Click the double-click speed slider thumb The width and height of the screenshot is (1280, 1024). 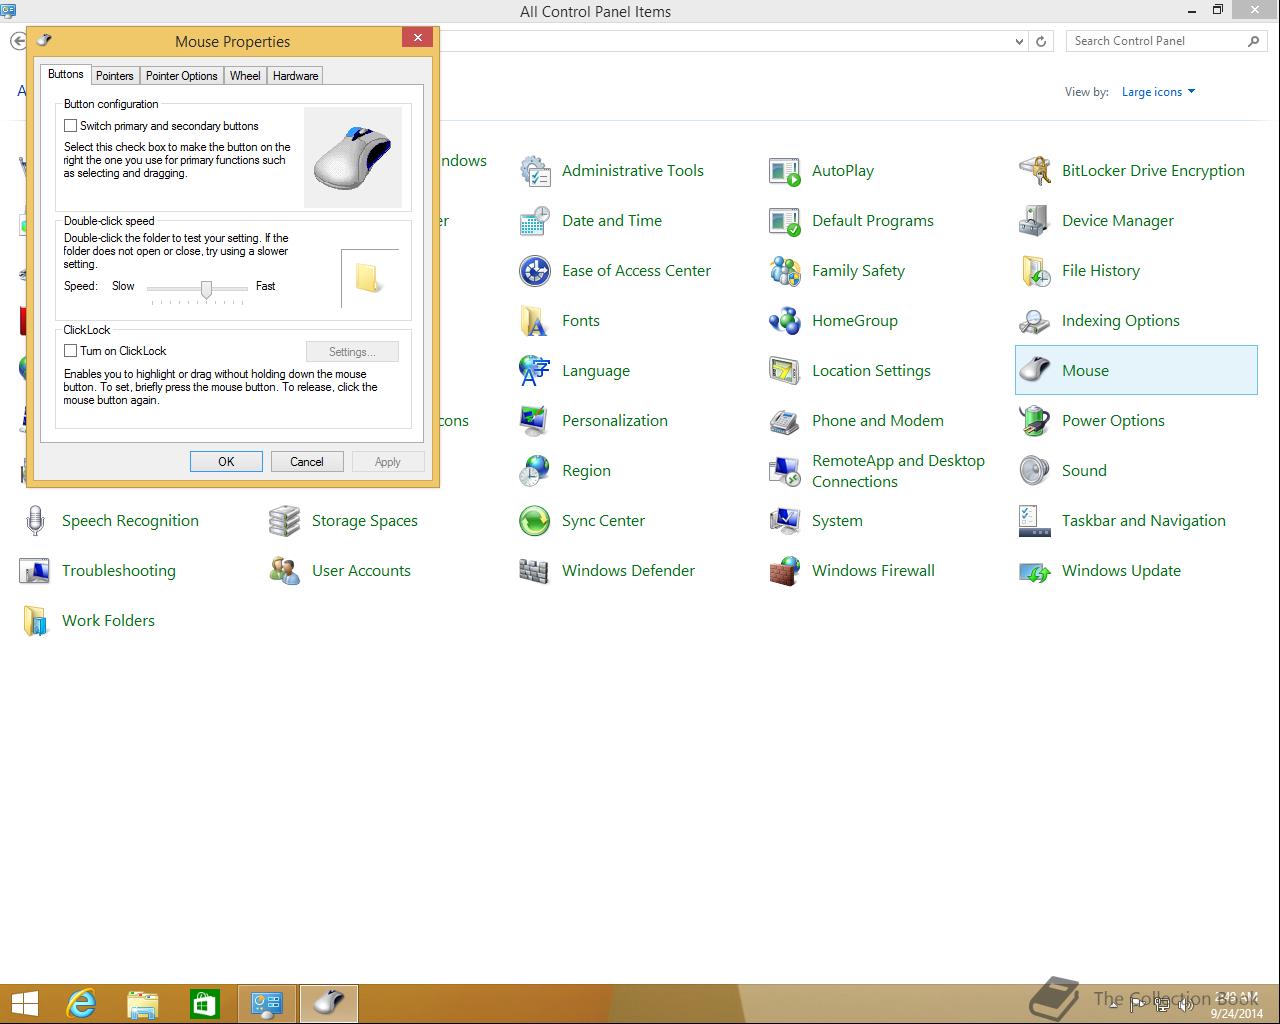(206, 289)
